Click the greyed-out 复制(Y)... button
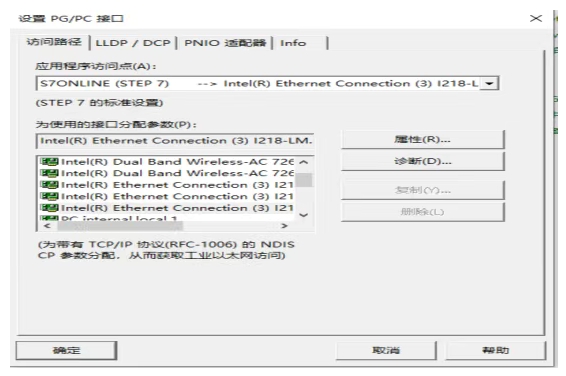This screenshot has width=566, height=376. [422, 190]
